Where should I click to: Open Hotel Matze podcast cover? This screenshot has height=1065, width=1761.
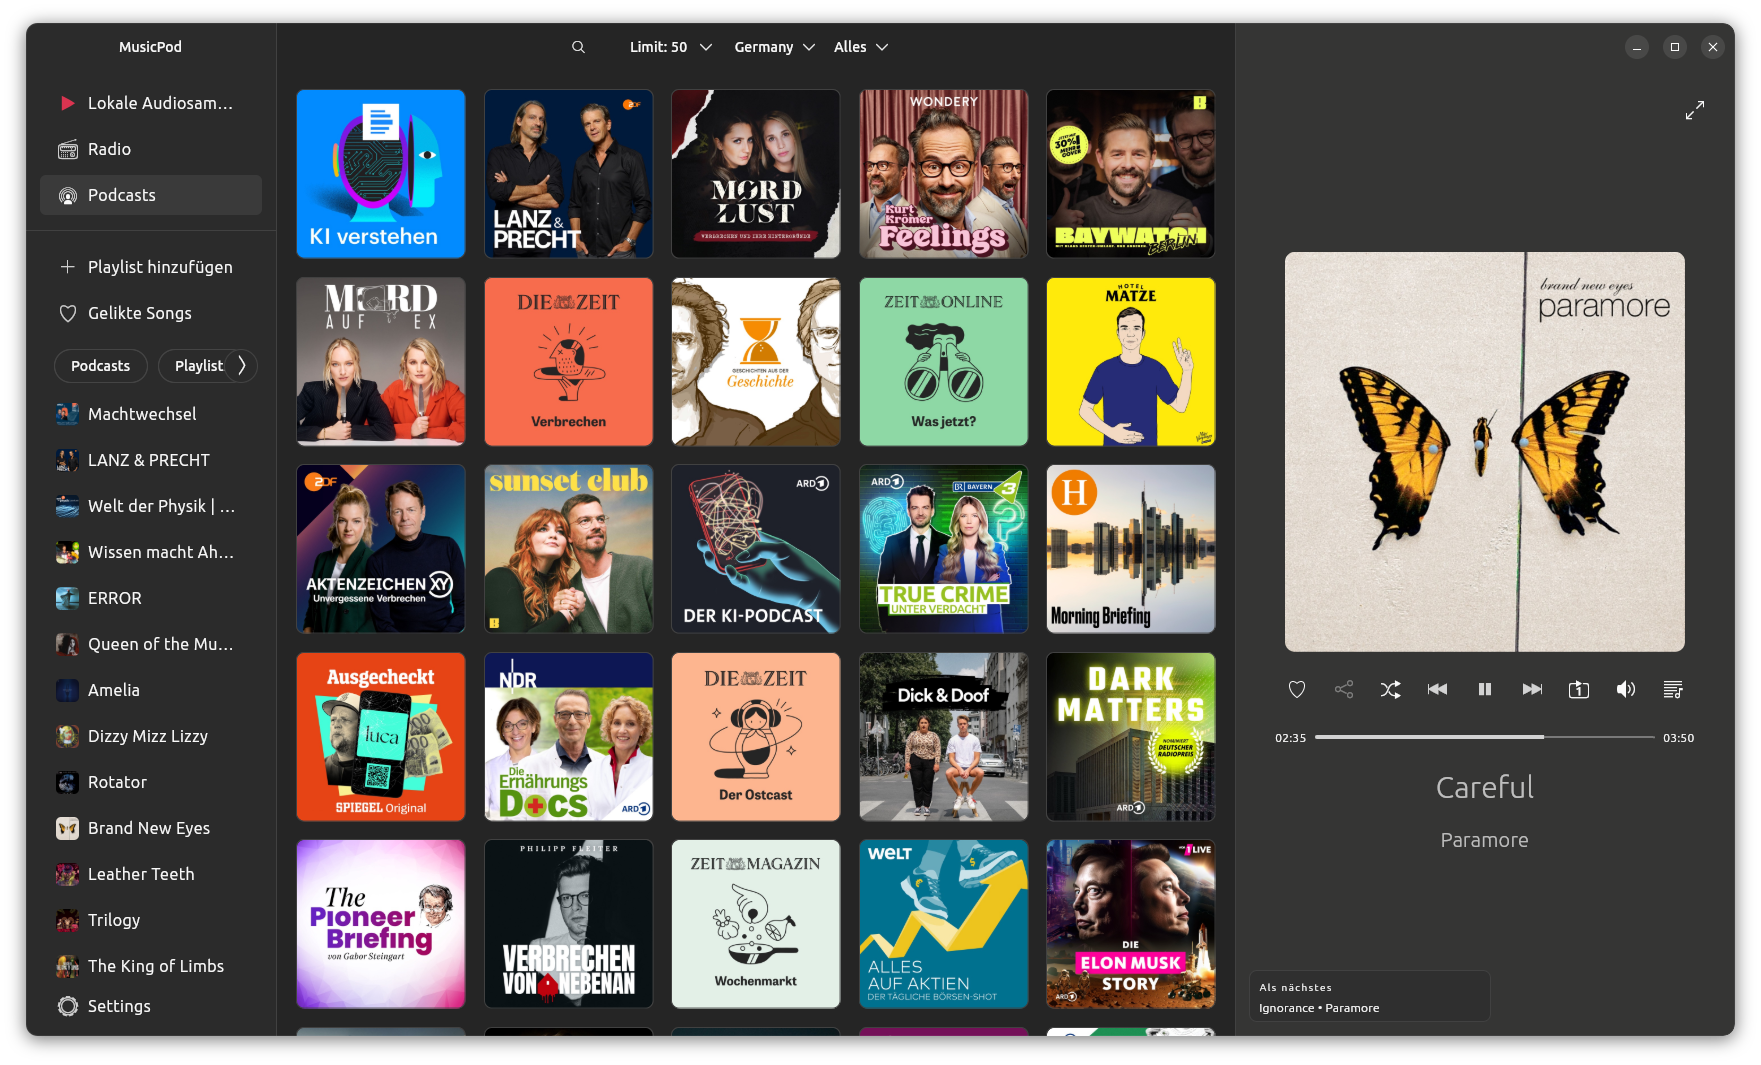[1131, 362]
